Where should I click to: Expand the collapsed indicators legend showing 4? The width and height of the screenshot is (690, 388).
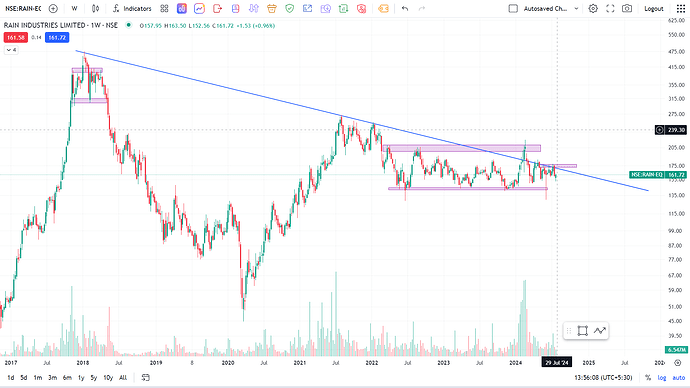click(x=11, y=50)
